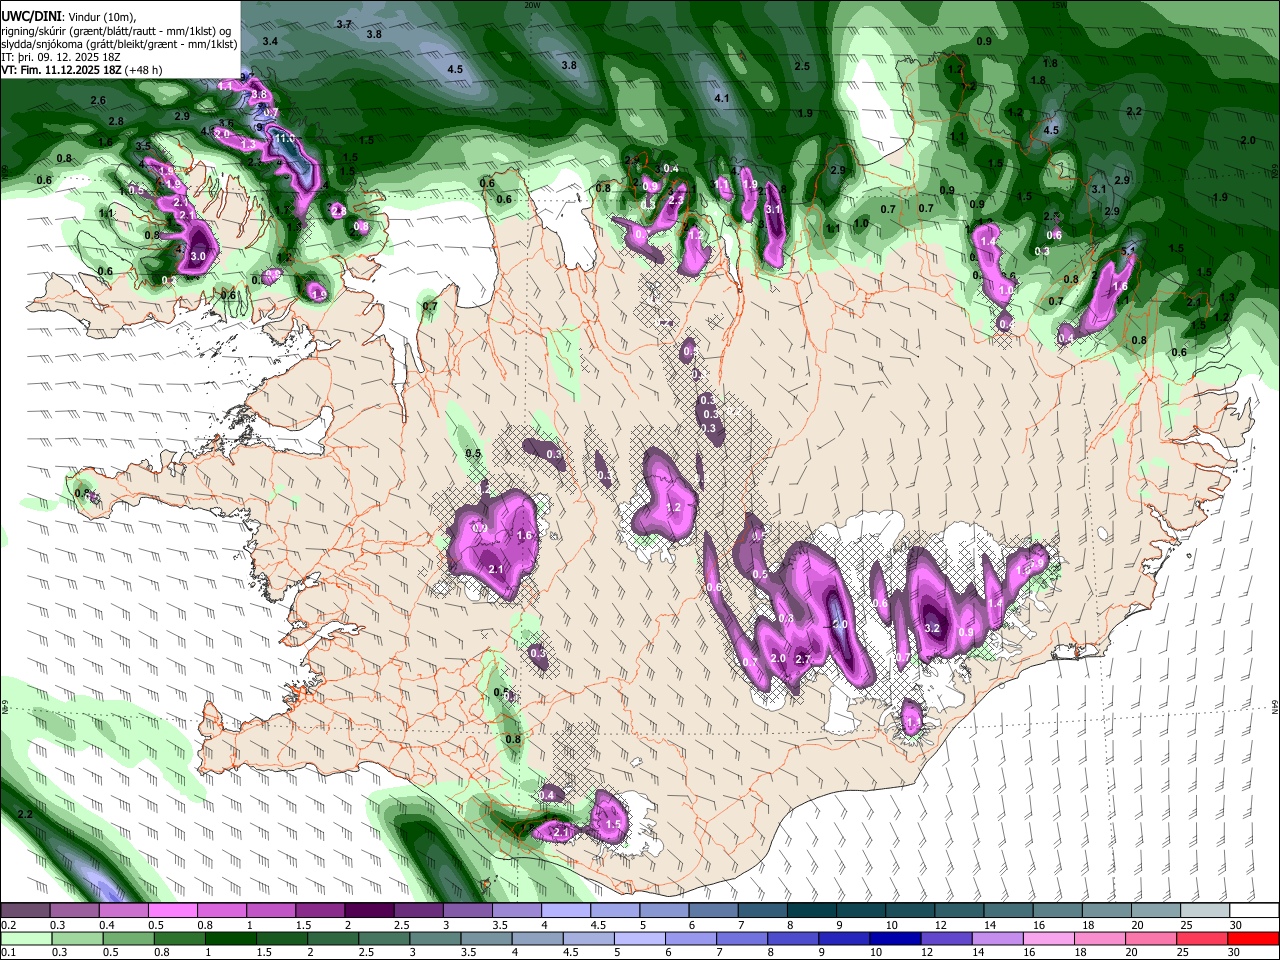Pick the greyish purple 0.2 swatch in snow scale

pyautogui.click(x=25, y=910)
